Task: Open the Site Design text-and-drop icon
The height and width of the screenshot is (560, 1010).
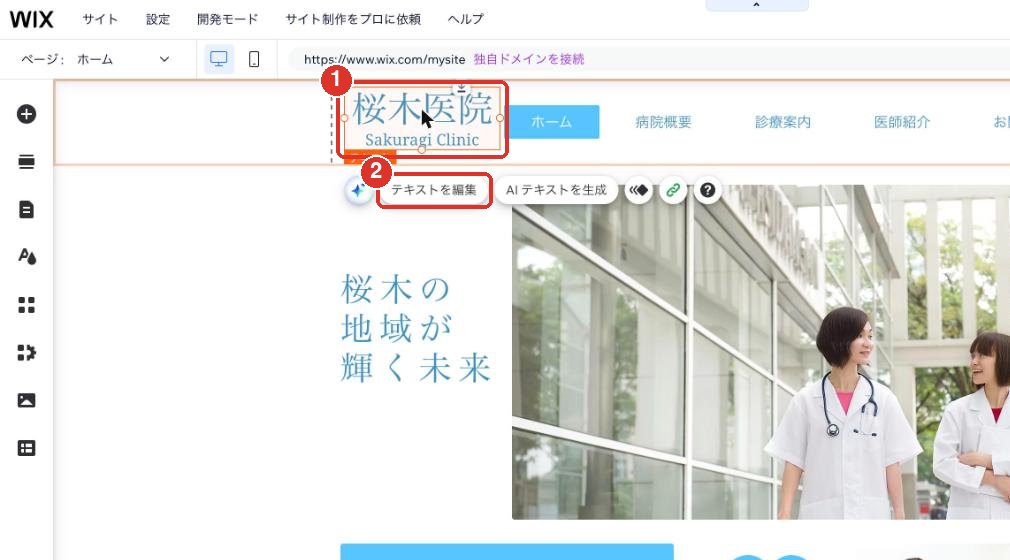Action: pyautogui.click(x=26, y=256)
